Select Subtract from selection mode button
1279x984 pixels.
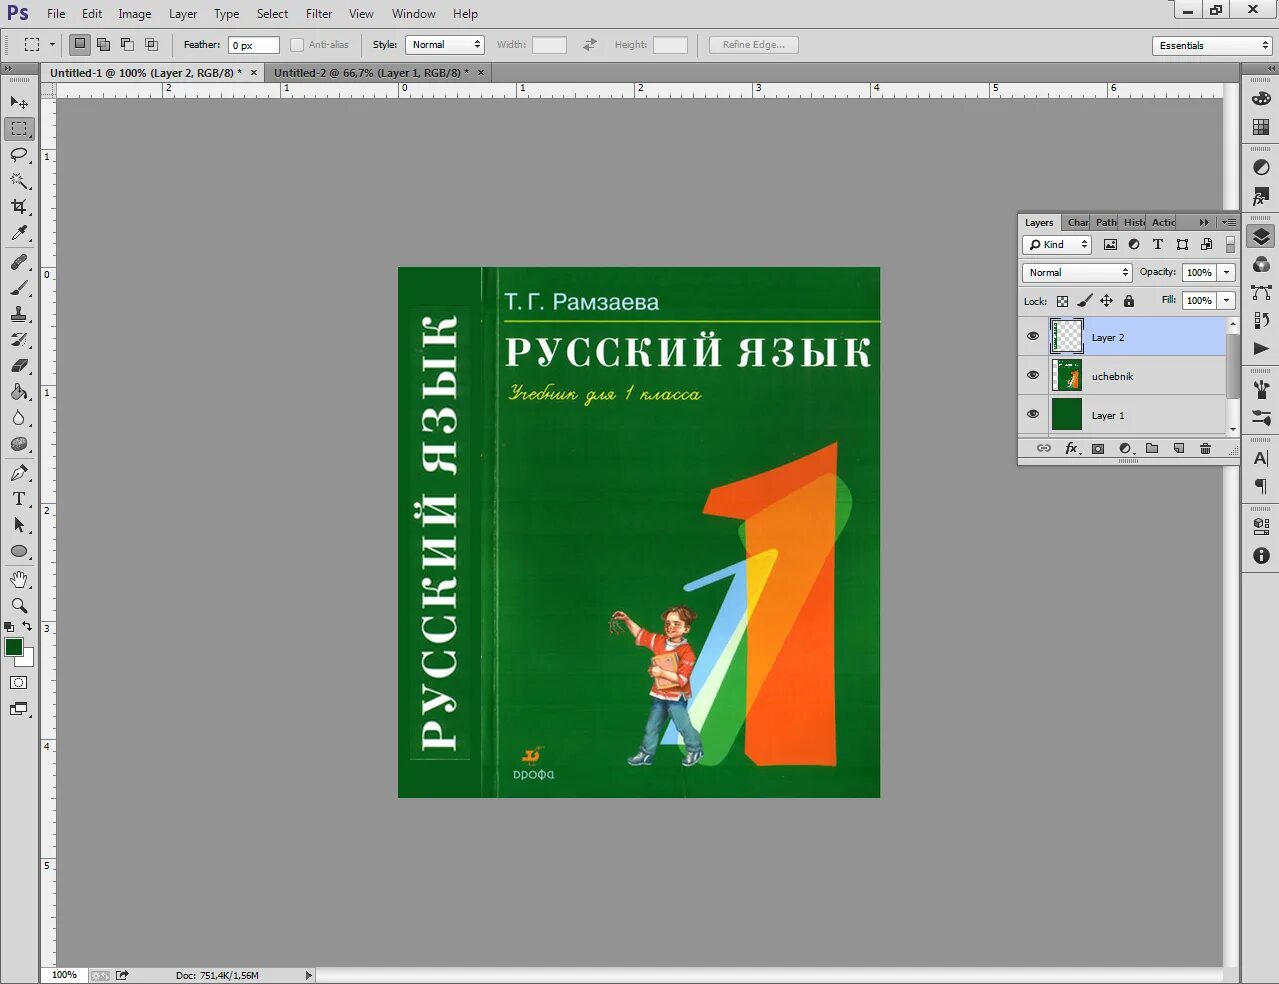coord(127,45)
